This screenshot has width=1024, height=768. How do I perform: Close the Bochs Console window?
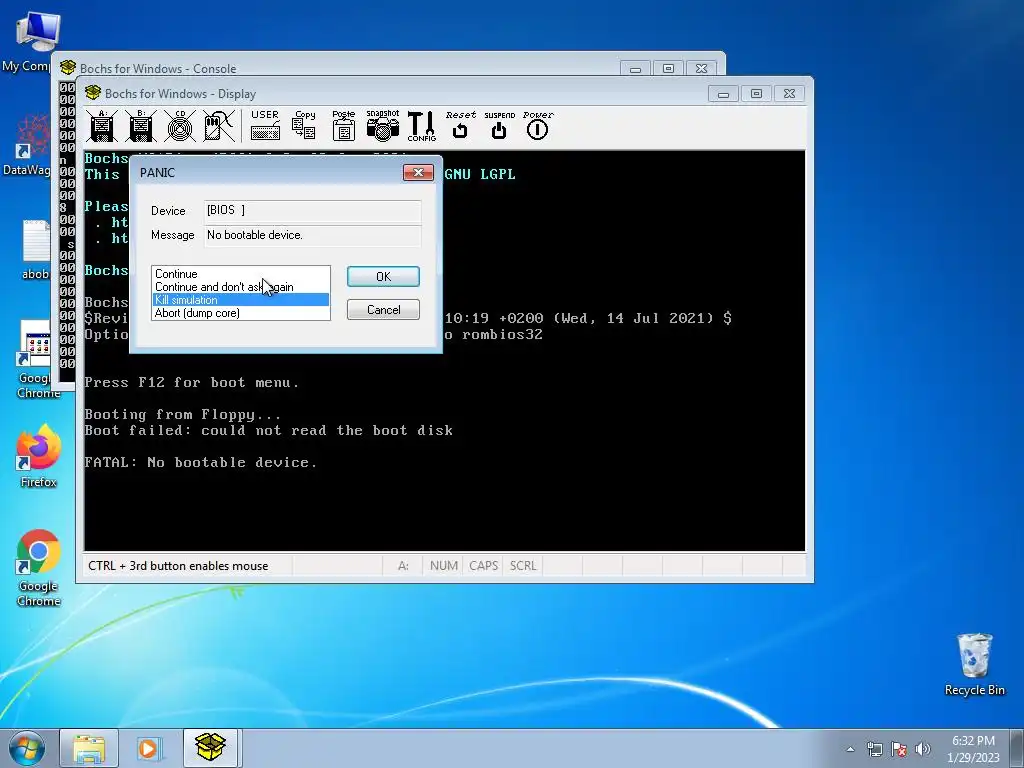[x=701, y=68]
